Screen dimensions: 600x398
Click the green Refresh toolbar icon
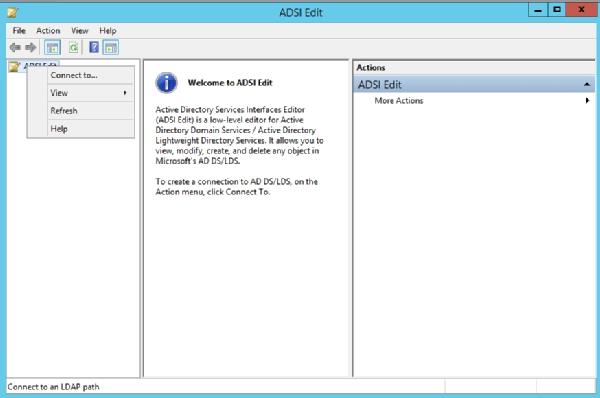pos(73,47)
